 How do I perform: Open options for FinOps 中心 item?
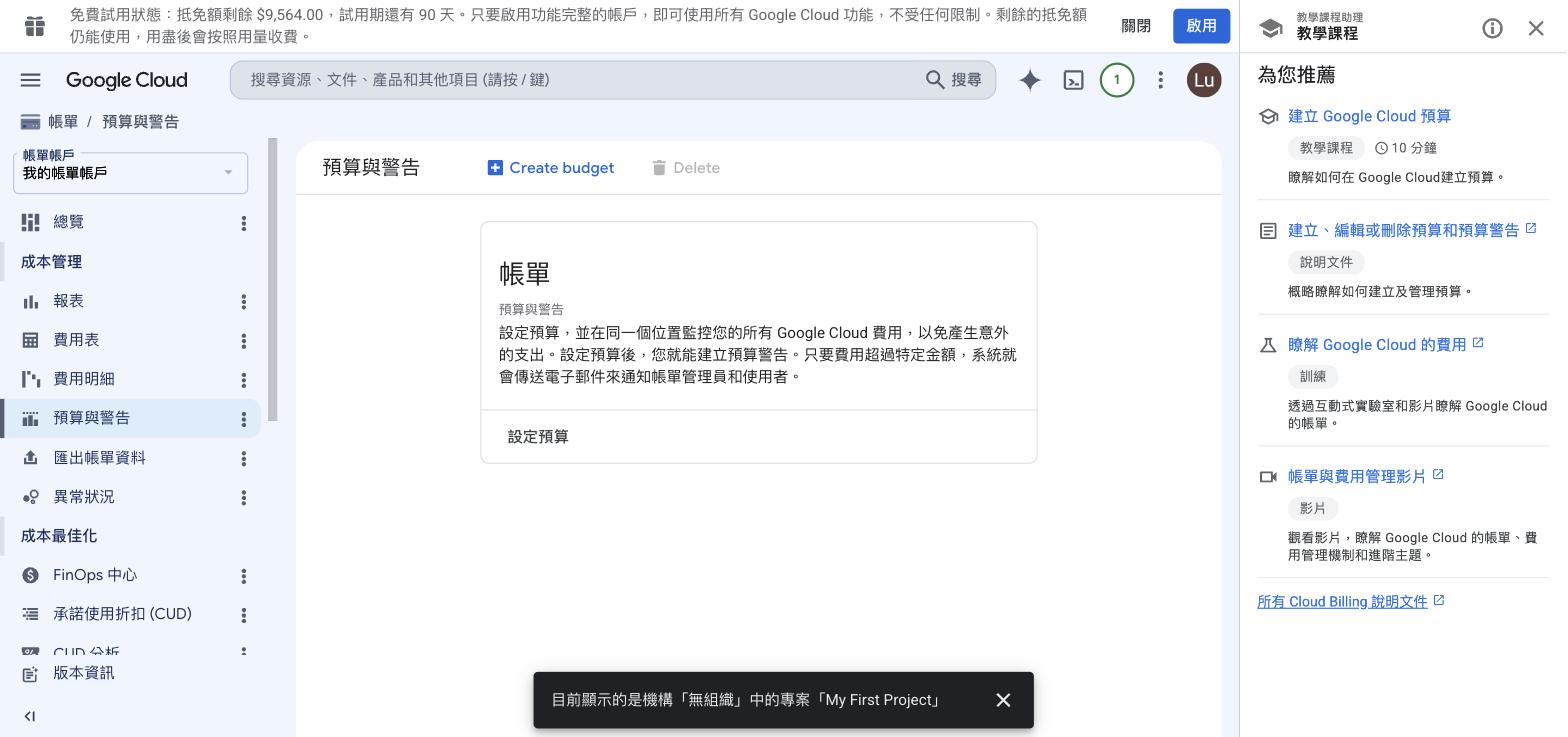[243, 576]
